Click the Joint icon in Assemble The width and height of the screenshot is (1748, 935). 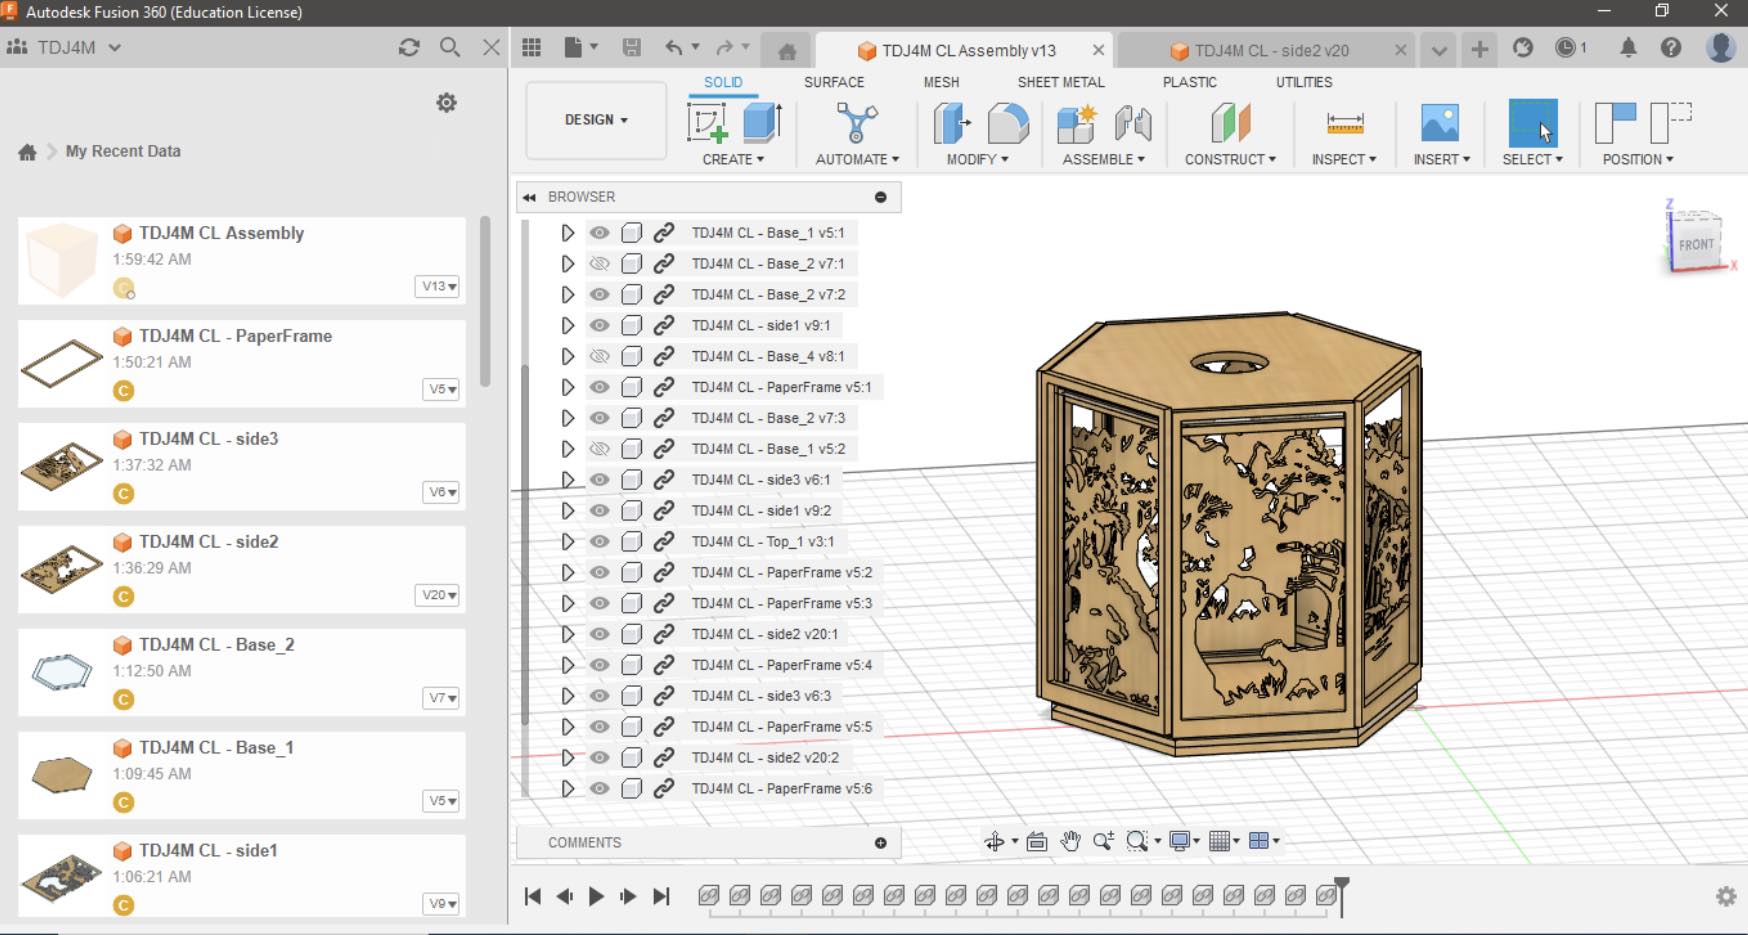tap(1133, 123)
